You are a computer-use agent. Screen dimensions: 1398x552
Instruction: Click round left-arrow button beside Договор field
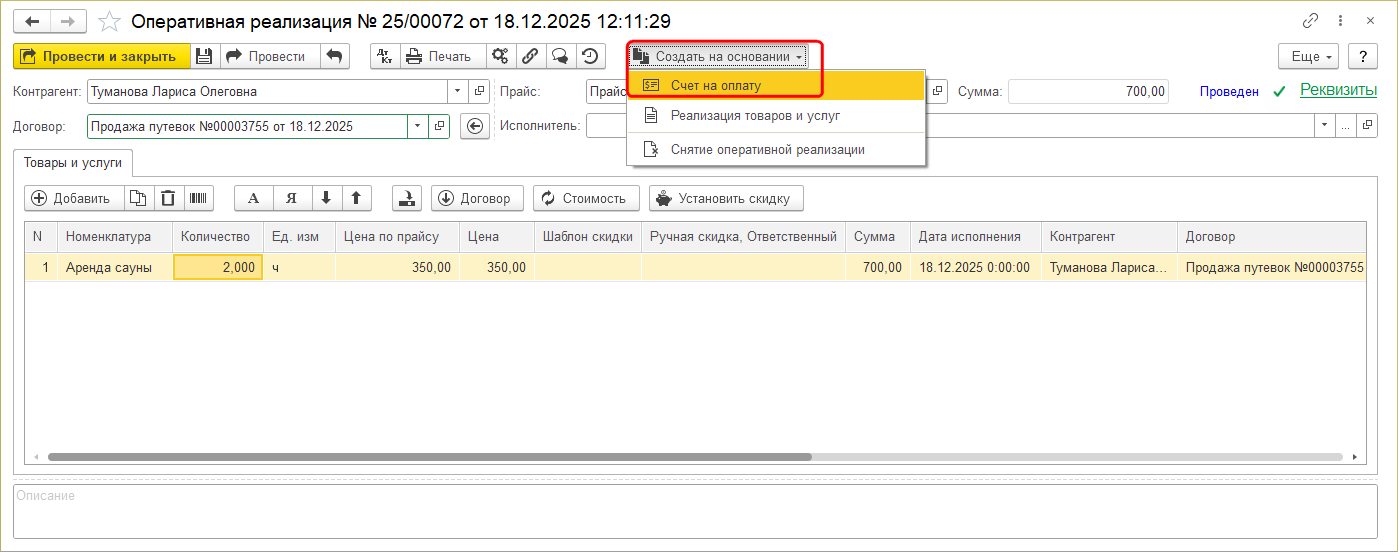tap(475, 126)
